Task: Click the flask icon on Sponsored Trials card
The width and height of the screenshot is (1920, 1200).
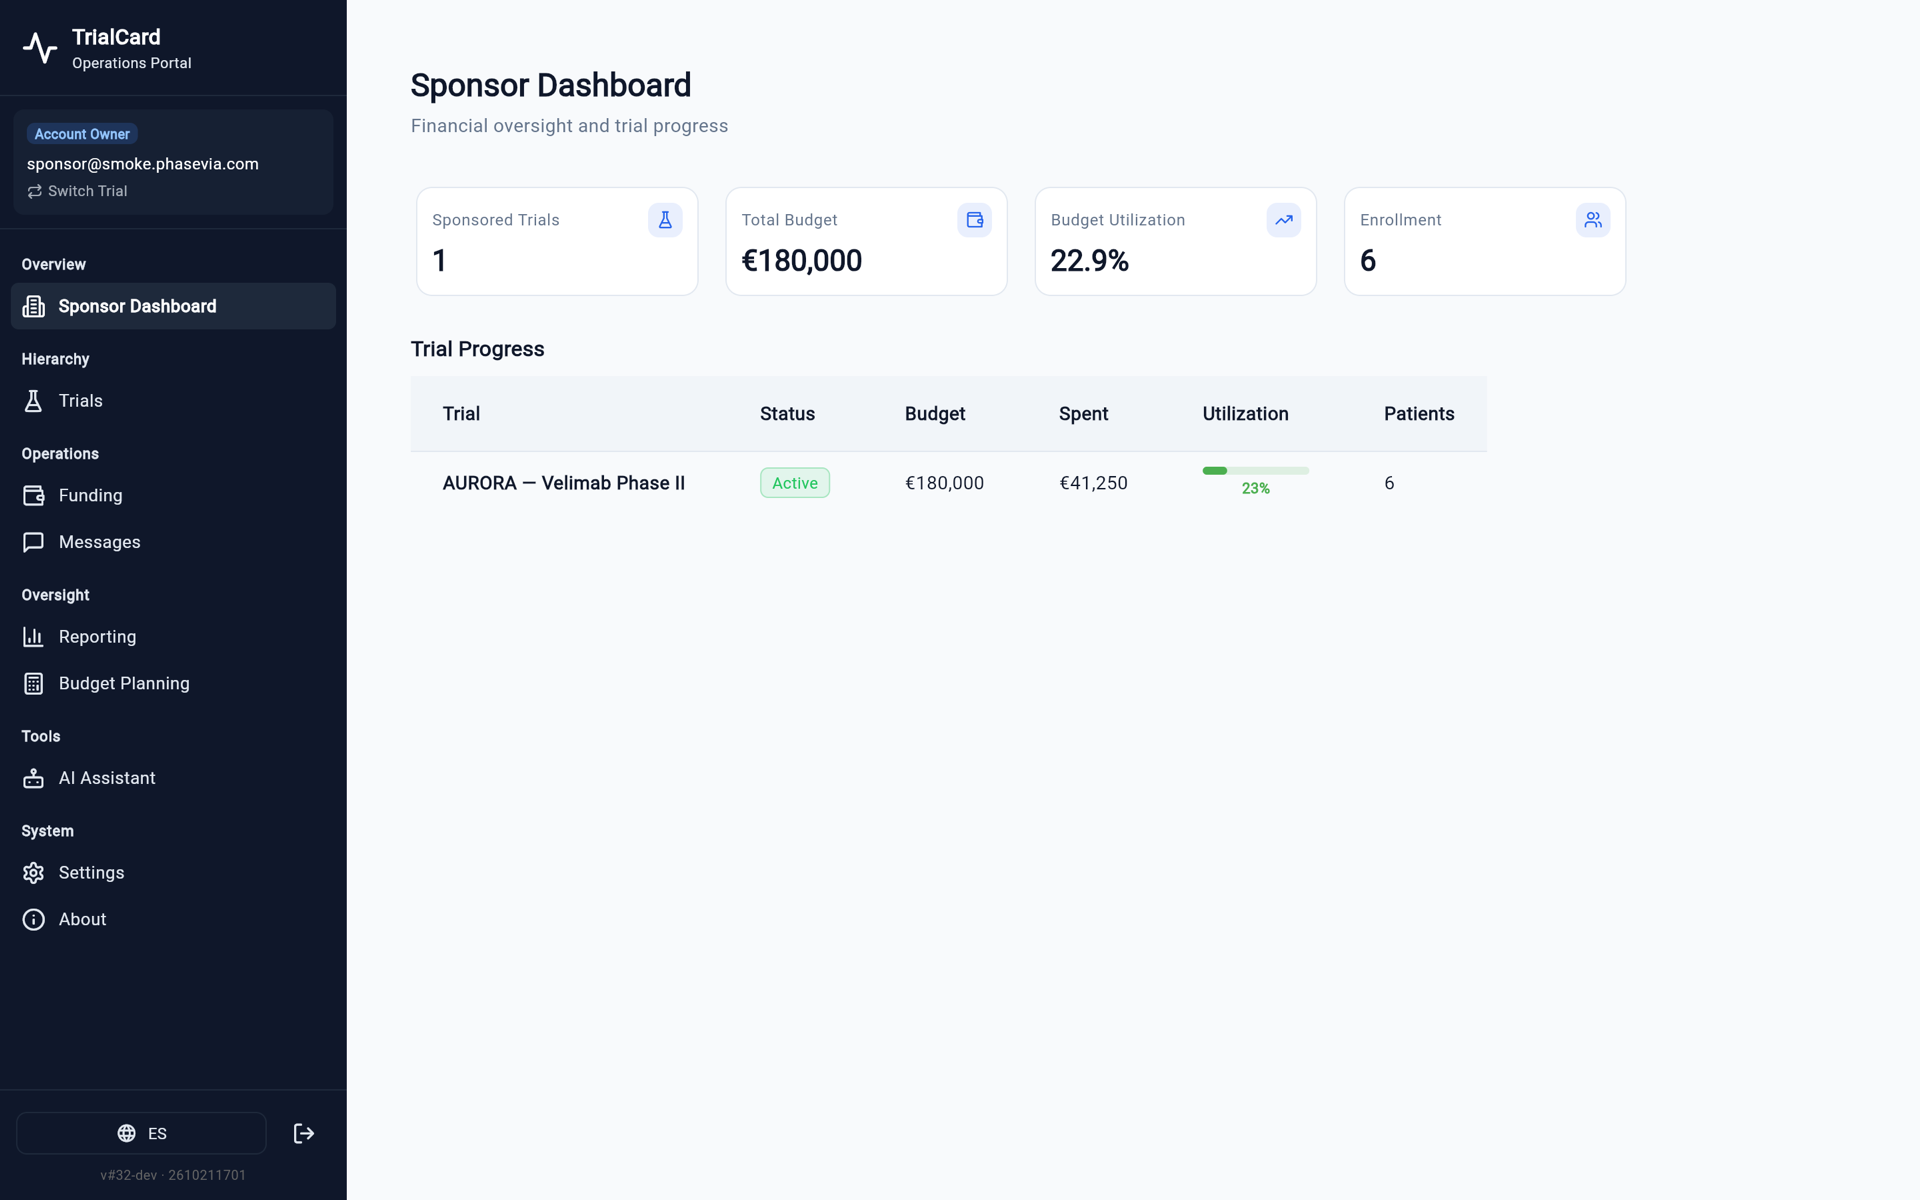Action: click(665, 220)
